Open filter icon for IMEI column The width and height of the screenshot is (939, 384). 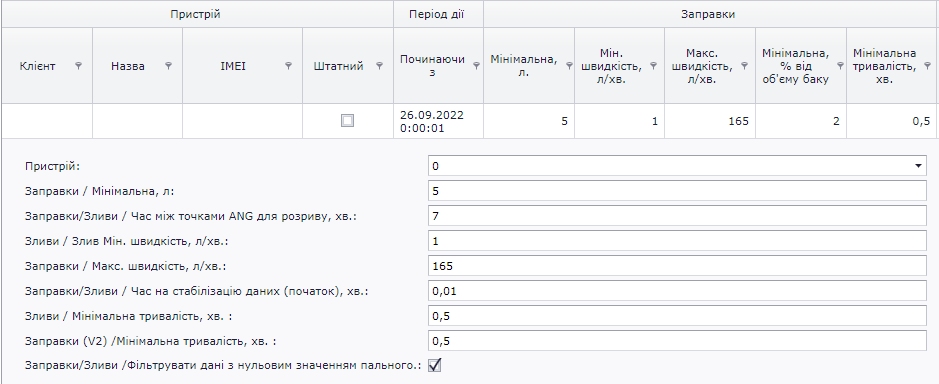[x=289, y=66]
